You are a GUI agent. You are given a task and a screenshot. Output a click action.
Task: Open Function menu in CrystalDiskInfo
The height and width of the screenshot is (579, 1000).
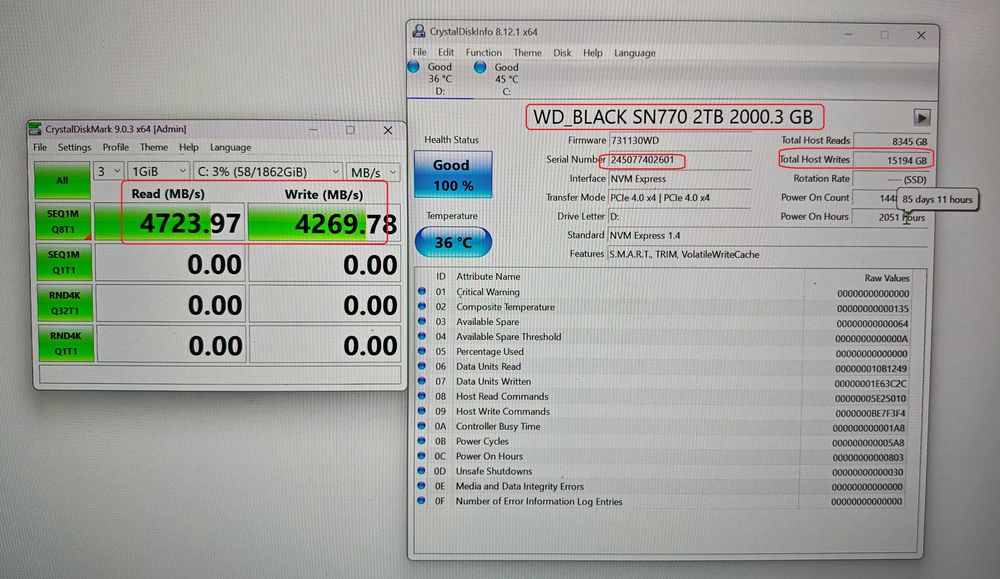point(483,52)
